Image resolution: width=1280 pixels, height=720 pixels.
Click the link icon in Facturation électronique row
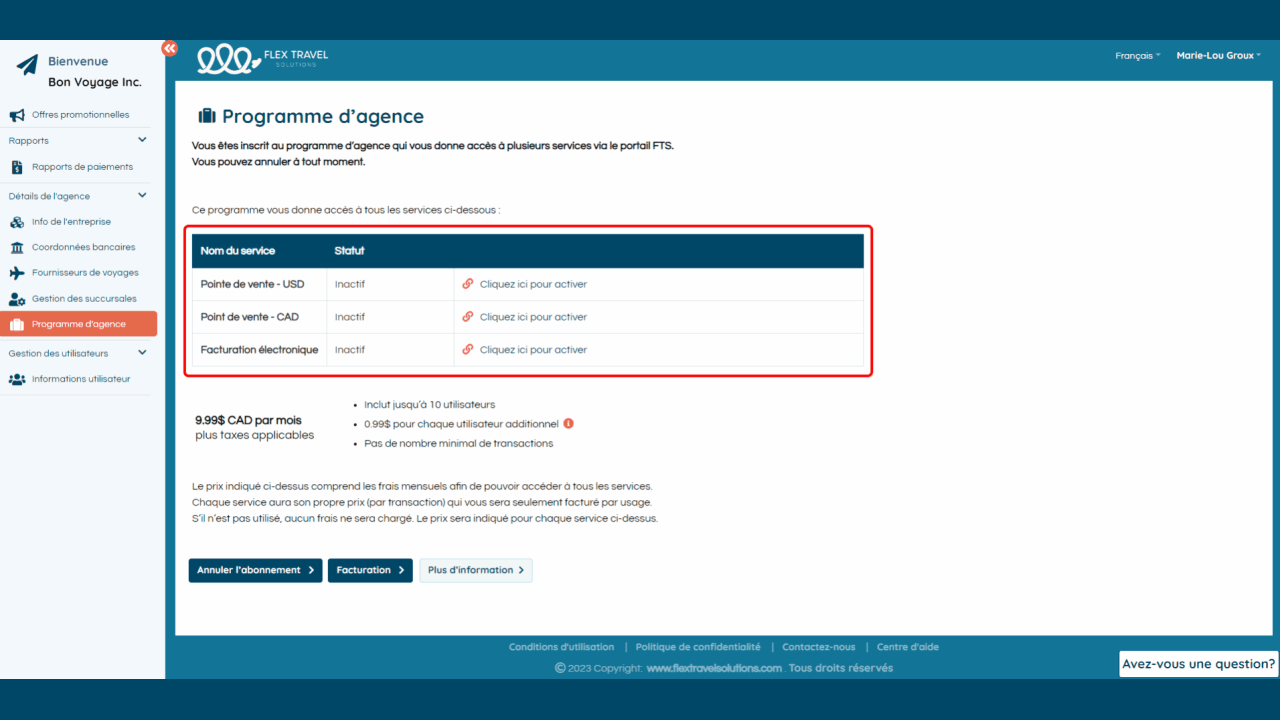coord(468,350)
